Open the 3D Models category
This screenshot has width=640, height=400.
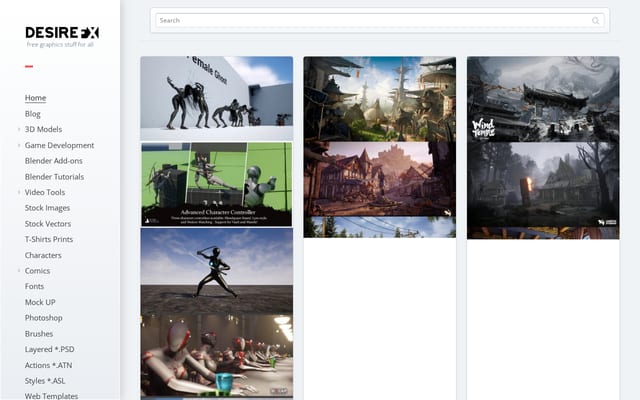point(43,129)
